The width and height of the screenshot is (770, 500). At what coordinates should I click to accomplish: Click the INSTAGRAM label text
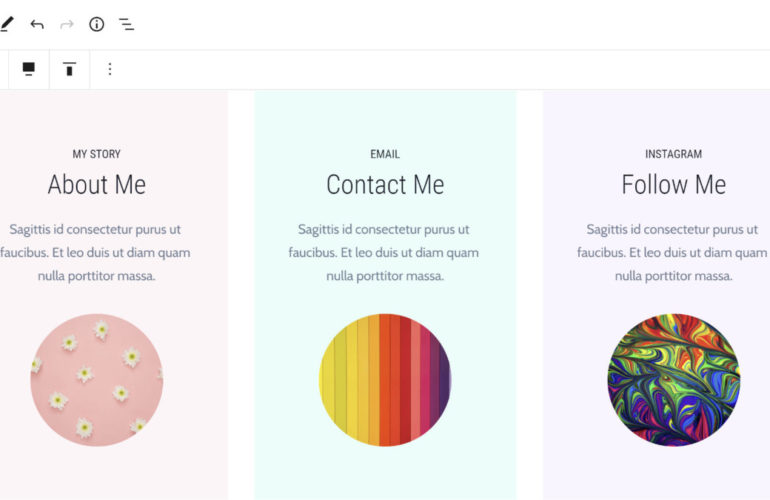tap(673, 154)
